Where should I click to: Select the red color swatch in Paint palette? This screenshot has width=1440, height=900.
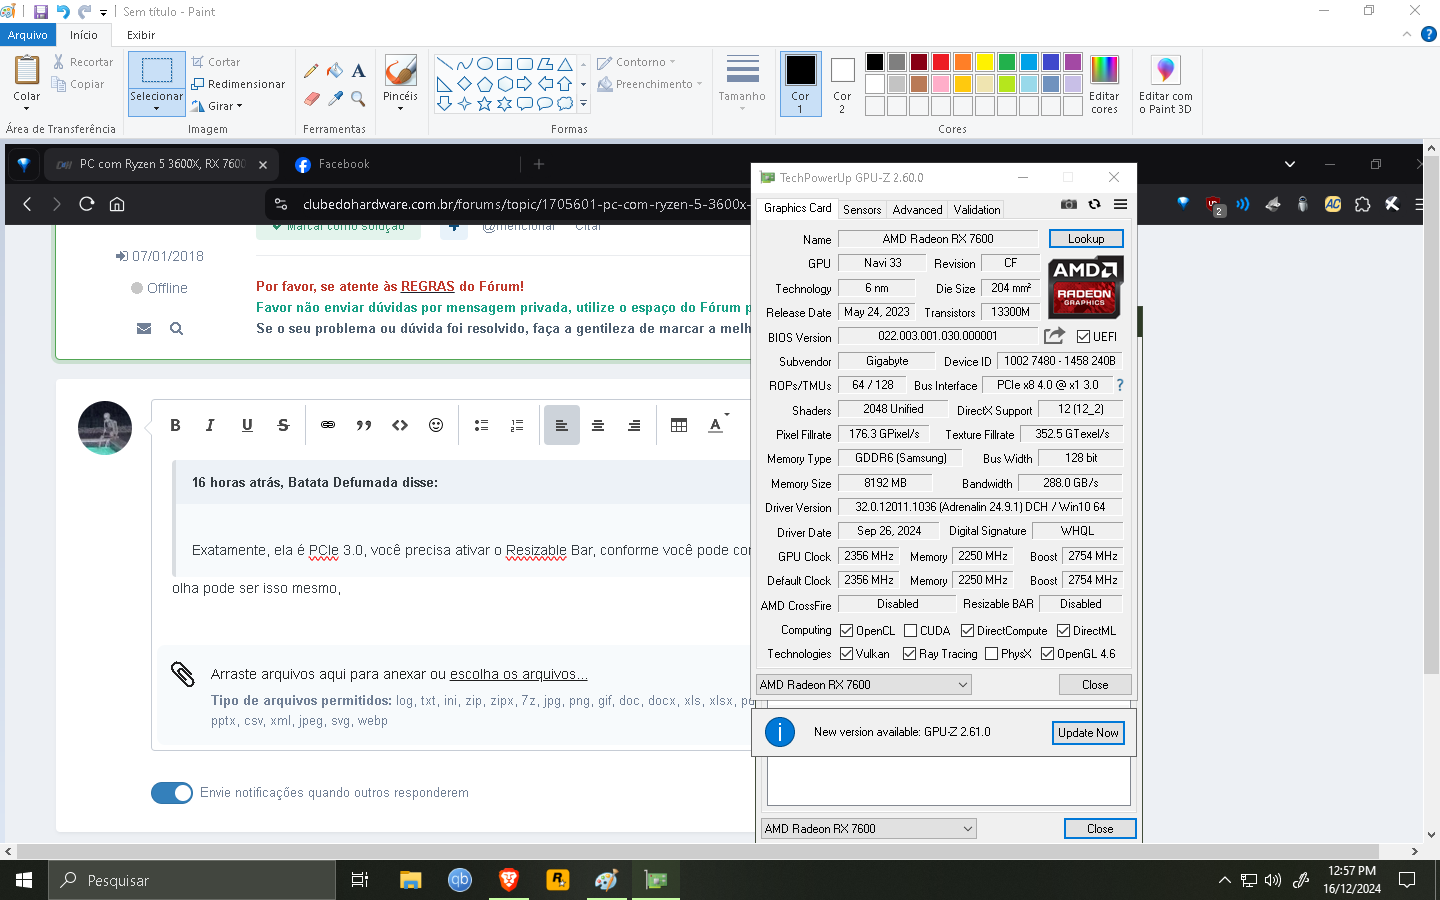(941, 62)
